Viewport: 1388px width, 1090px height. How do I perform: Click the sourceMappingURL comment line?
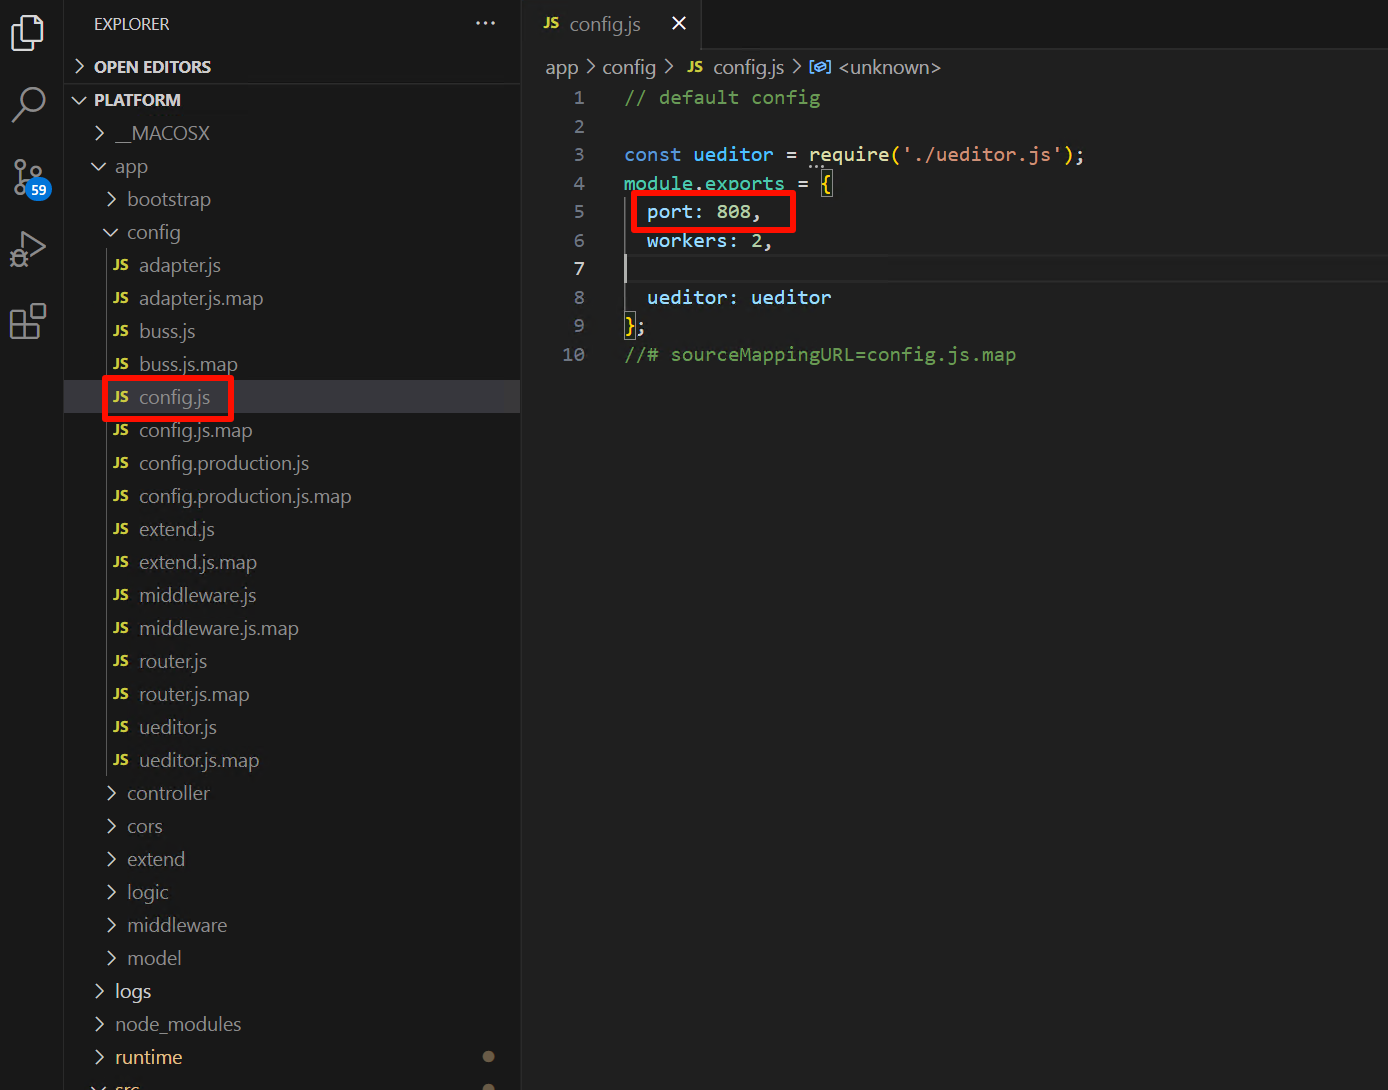[x=820, y=355]
